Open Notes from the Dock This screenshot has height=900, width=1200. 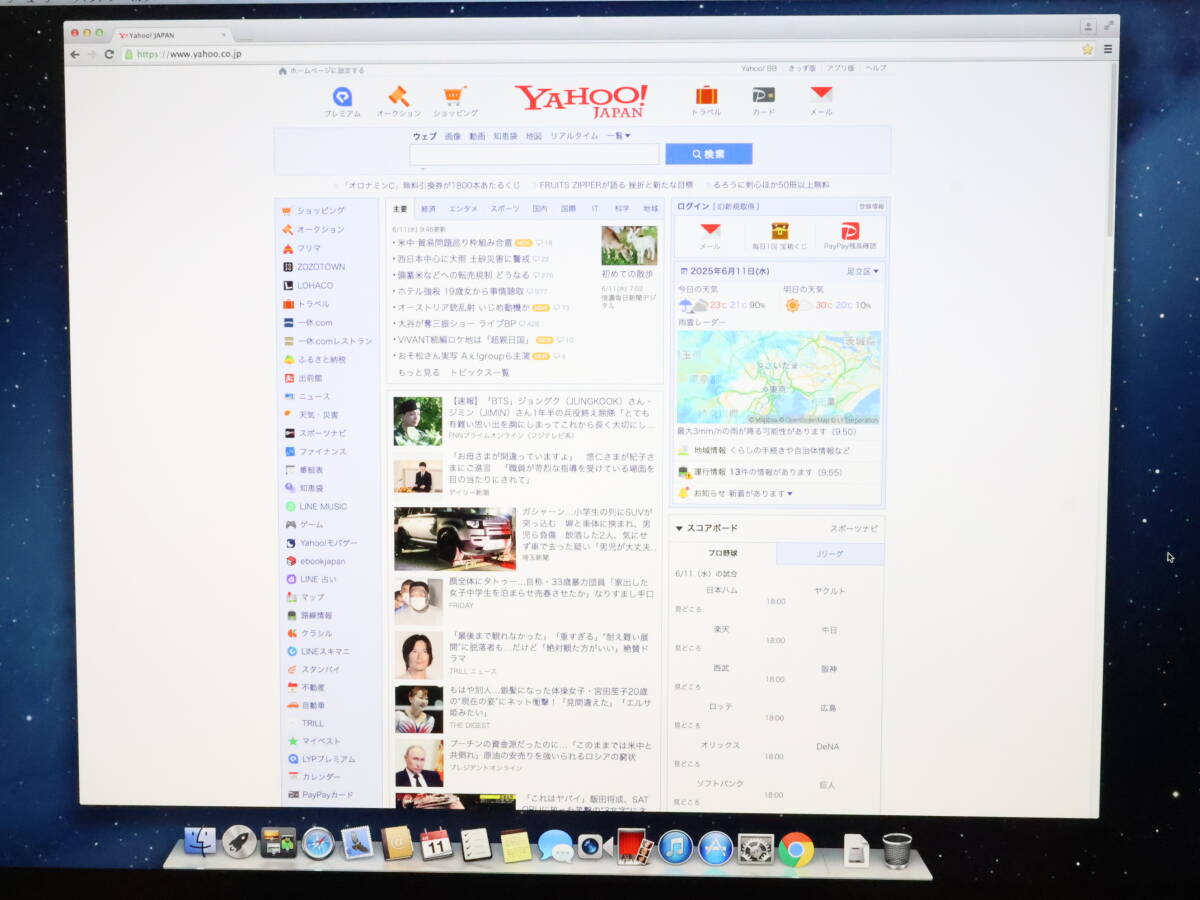516,845
